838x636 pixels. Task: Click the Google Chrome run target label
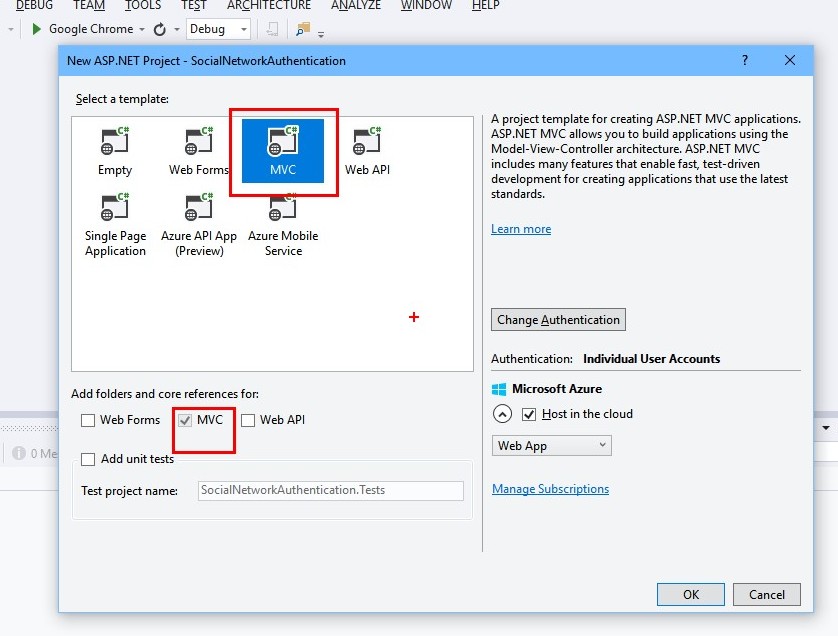click(x=91, y=29)
